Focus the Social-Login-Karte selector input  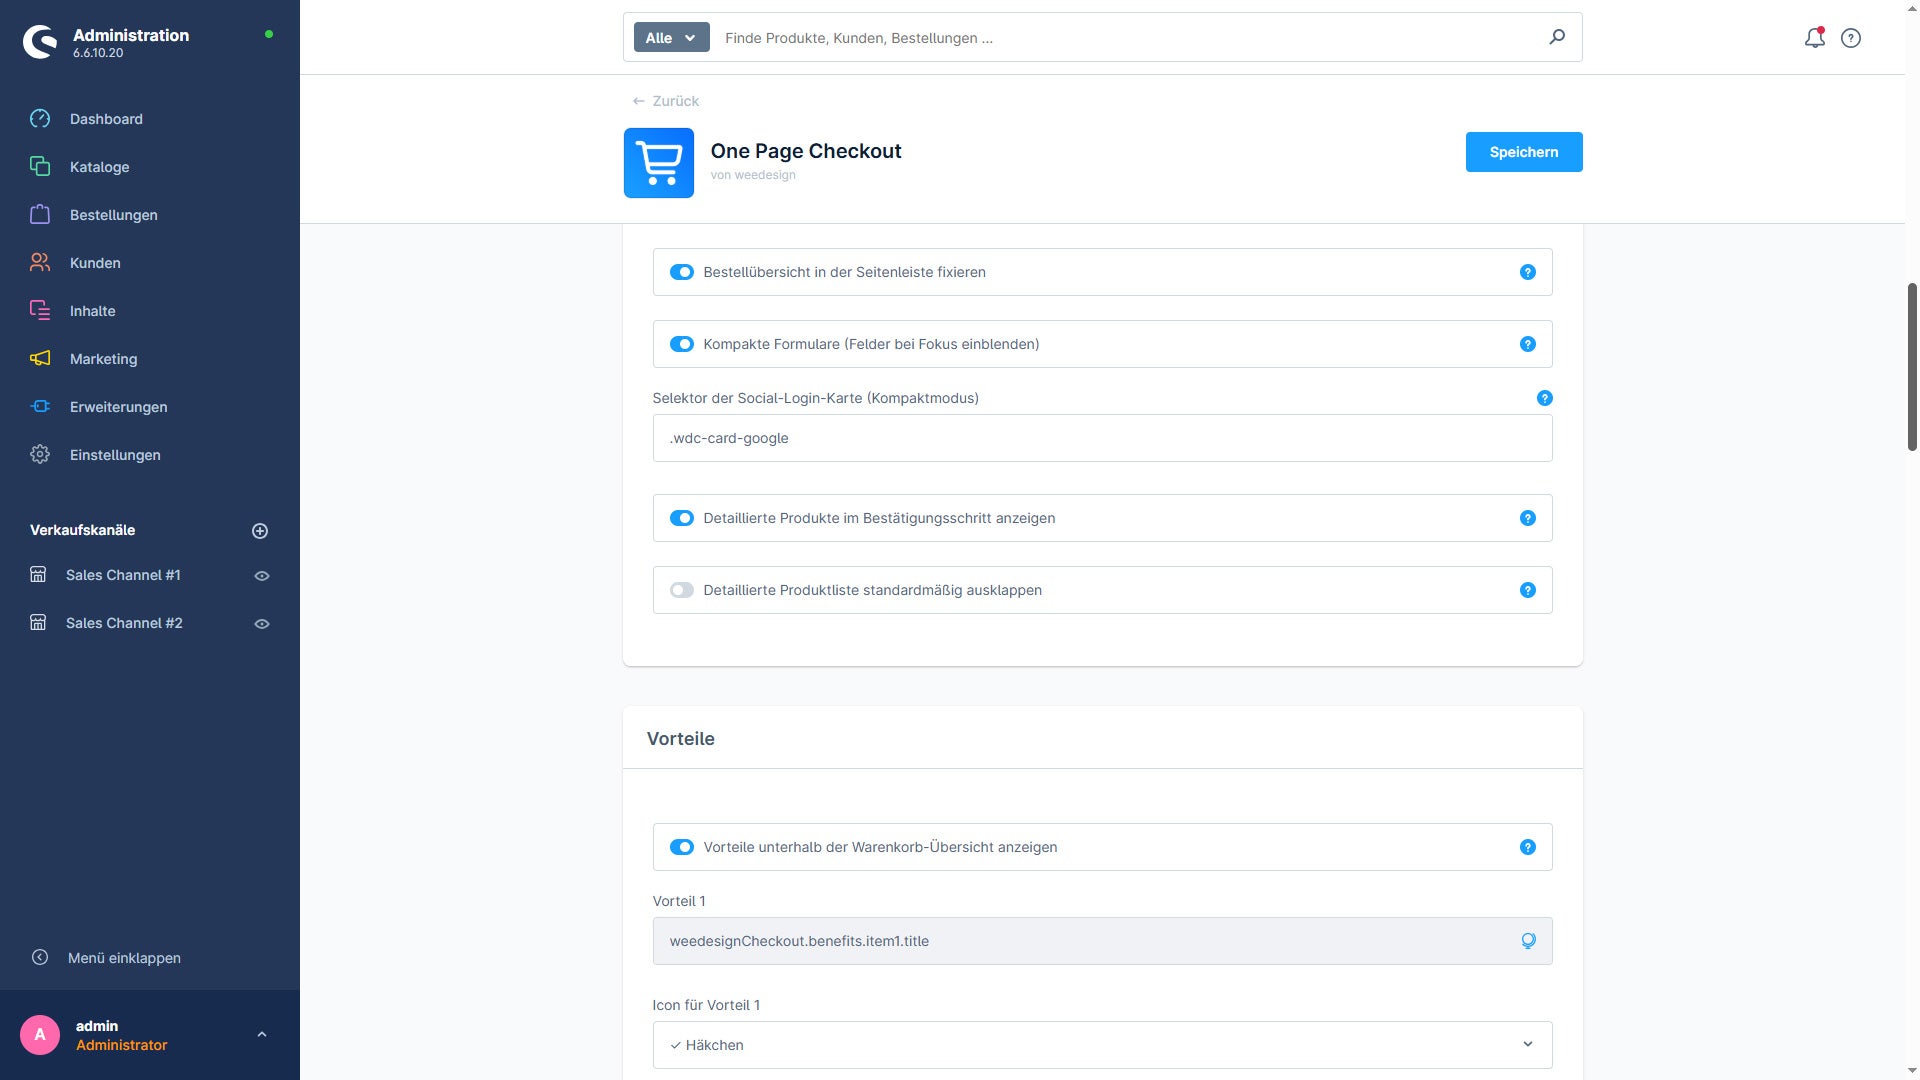coord(1102,438)
